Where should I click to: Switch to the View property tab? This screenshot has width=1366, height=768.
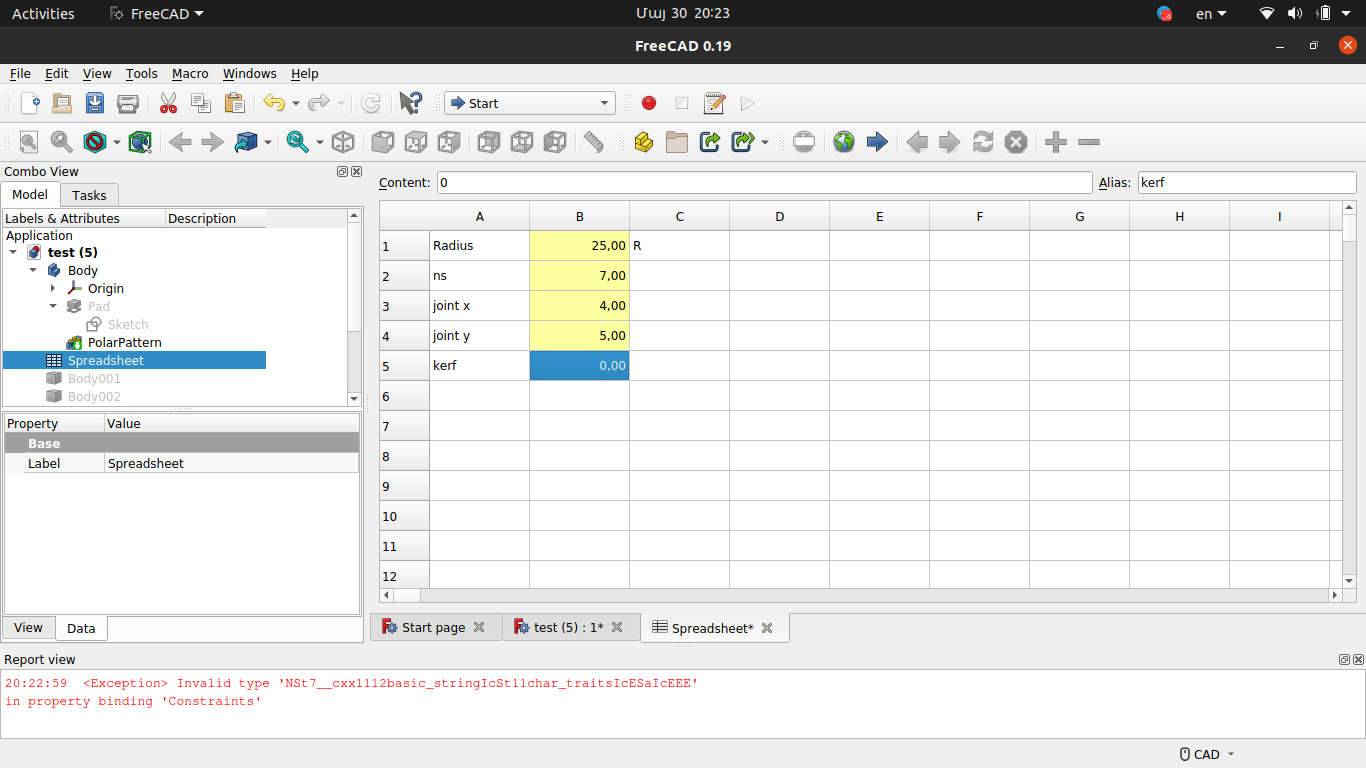(28, 628)
